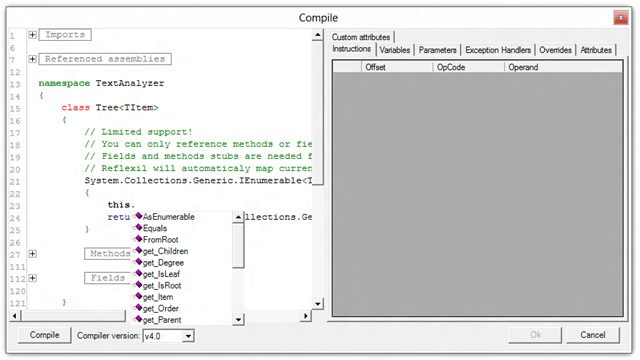Select AsEnumerable in the autocomplete list
Image resolution: width=640 pixels, height=360 pixels.
[x=169, y=217]
